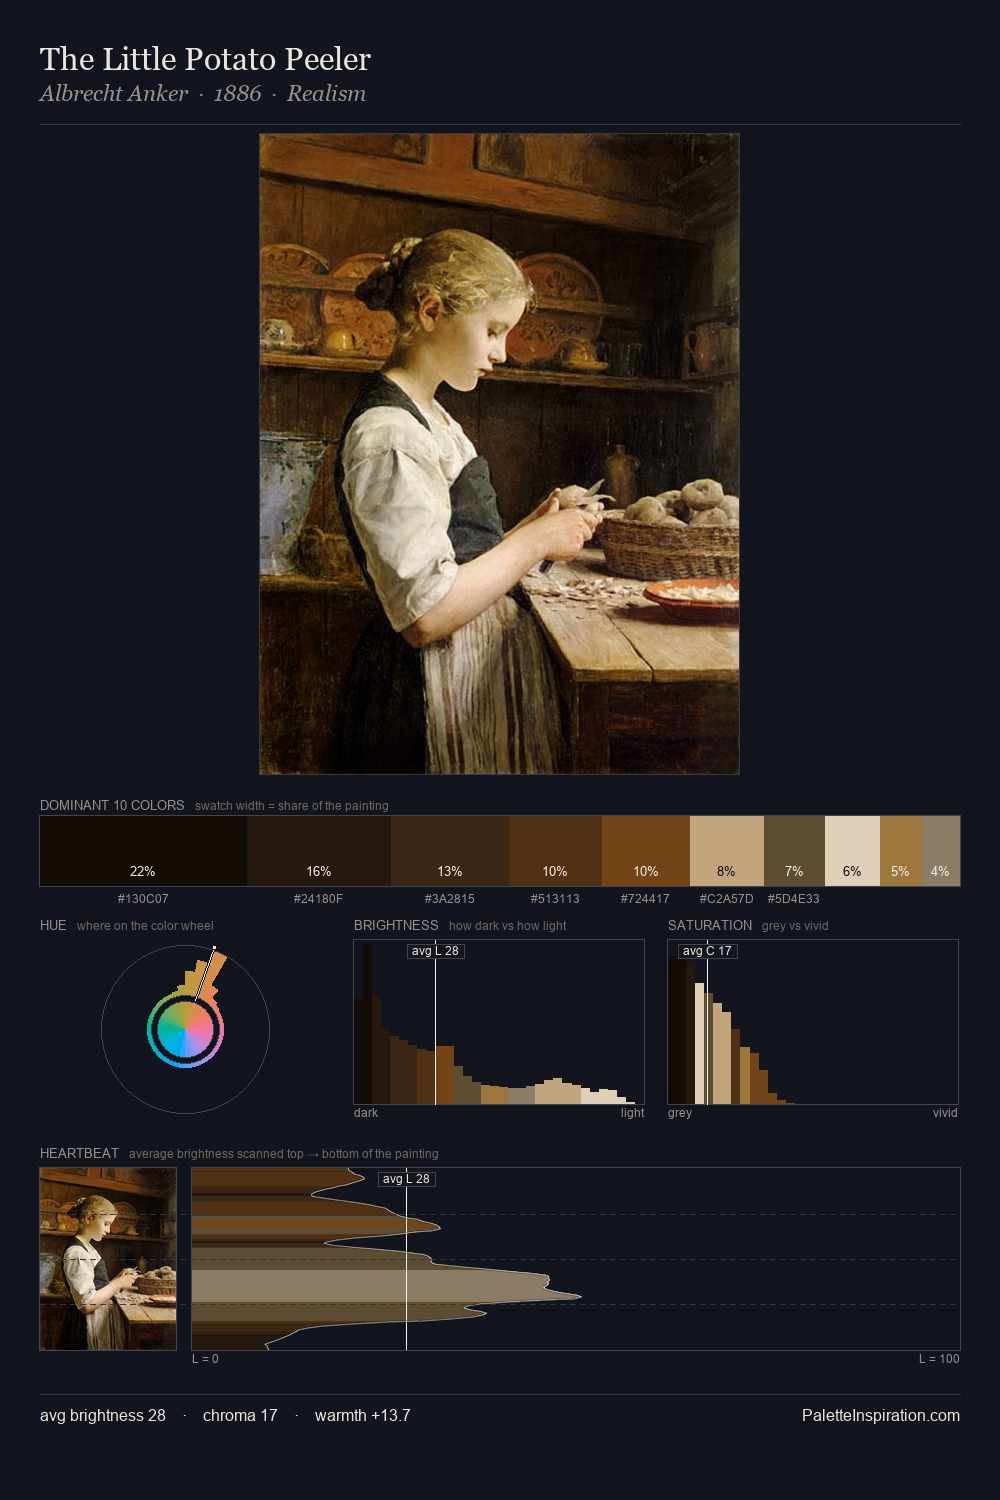
Task: Click the hex code #130C07
Action: pyautogui.click(x=143, y=899)
